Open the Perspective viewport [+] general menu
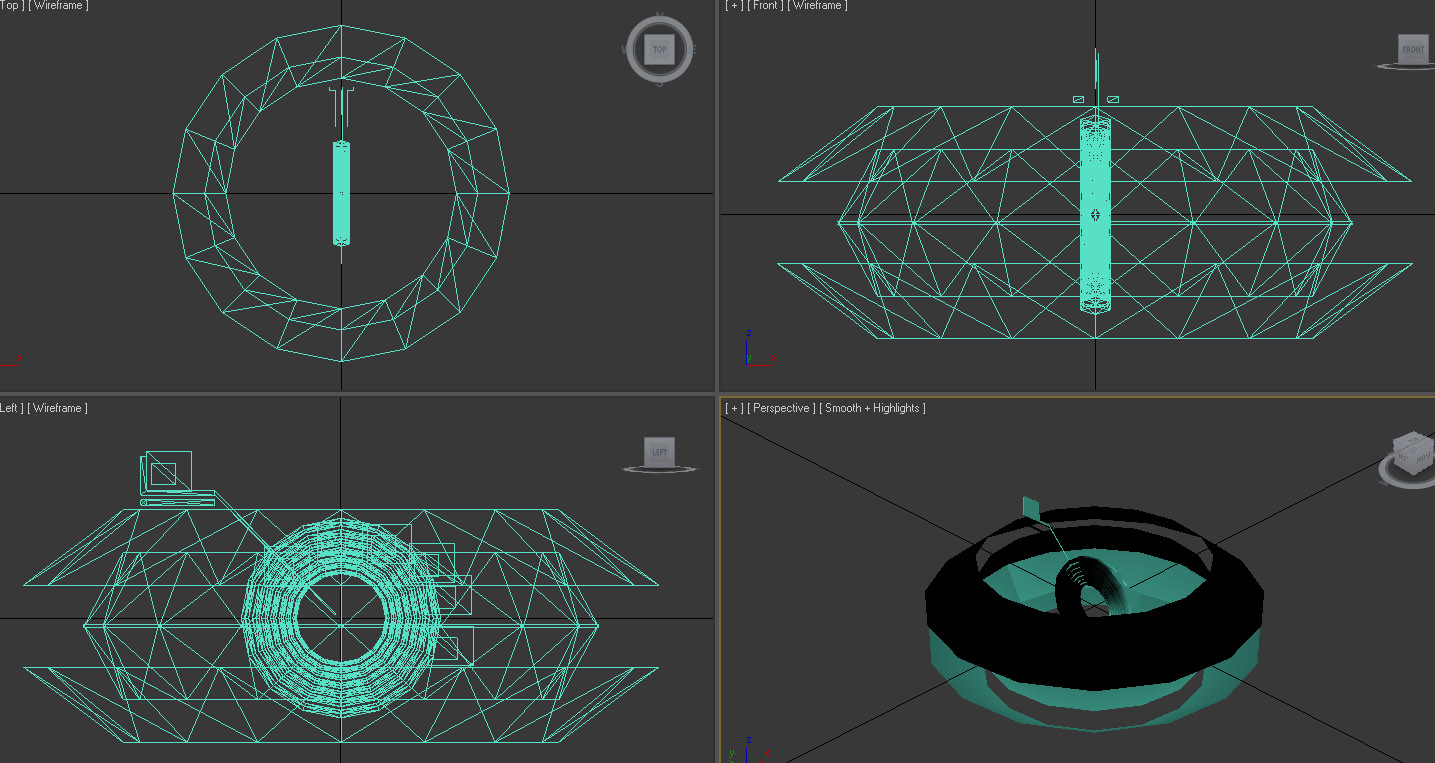 coord(733,408)
